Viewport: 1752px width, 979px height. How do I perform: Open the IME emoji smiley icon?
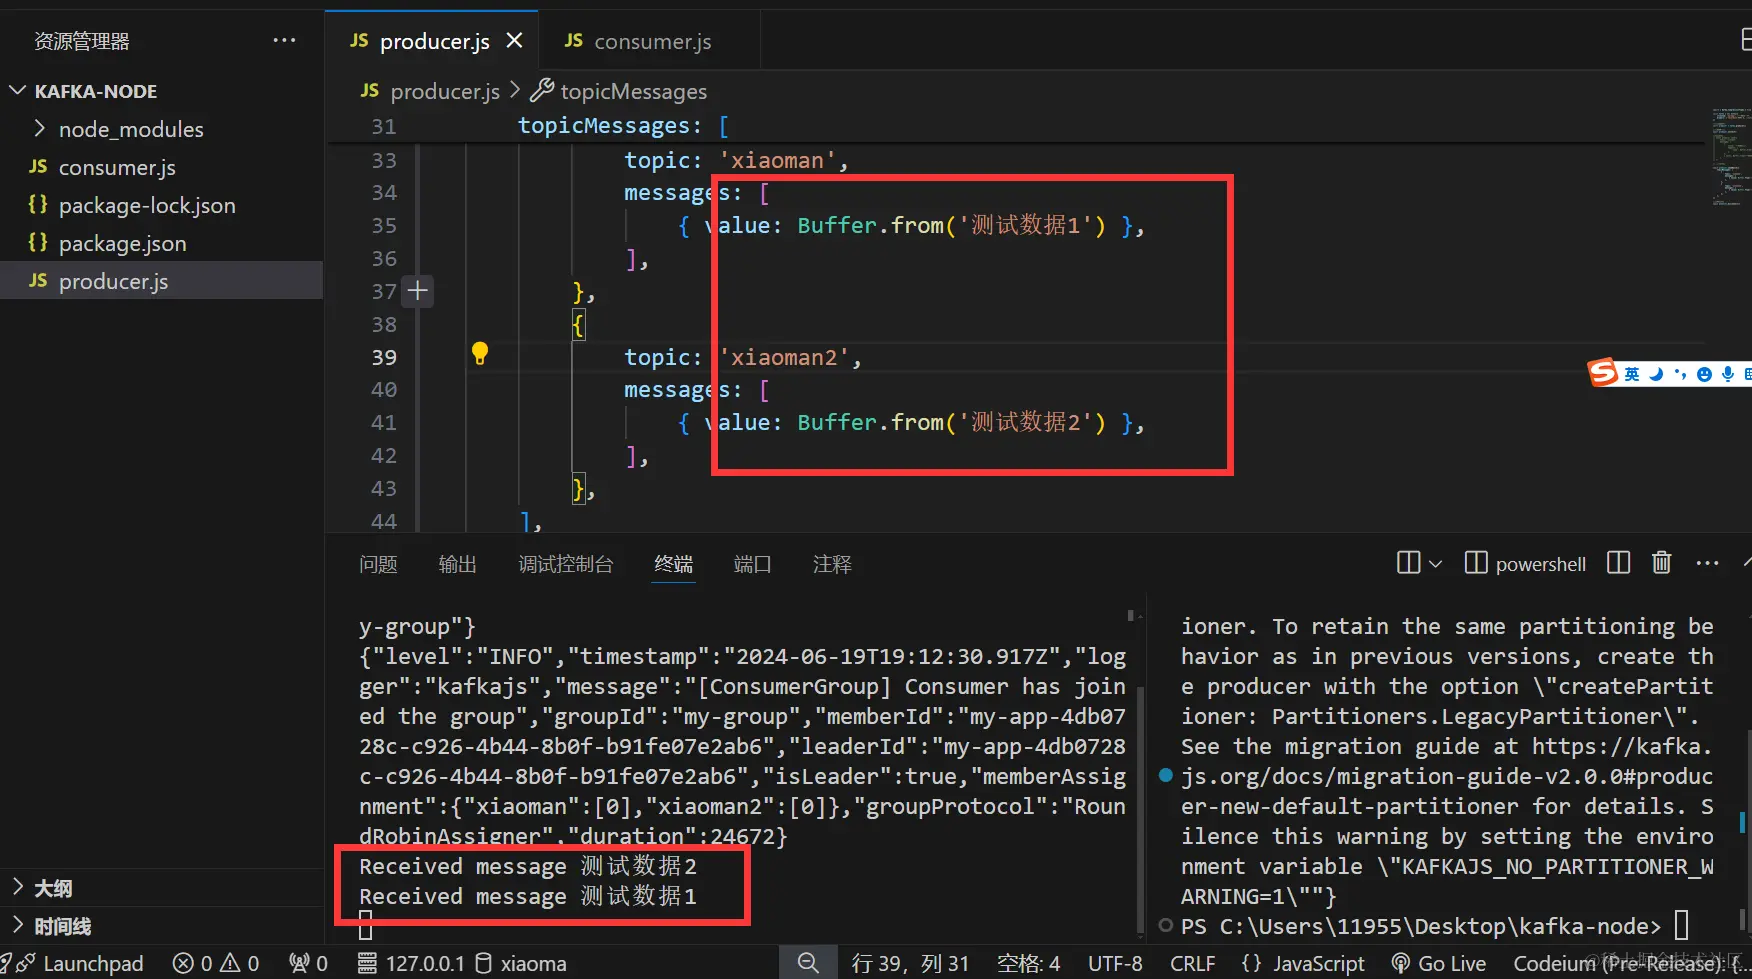1704,374
